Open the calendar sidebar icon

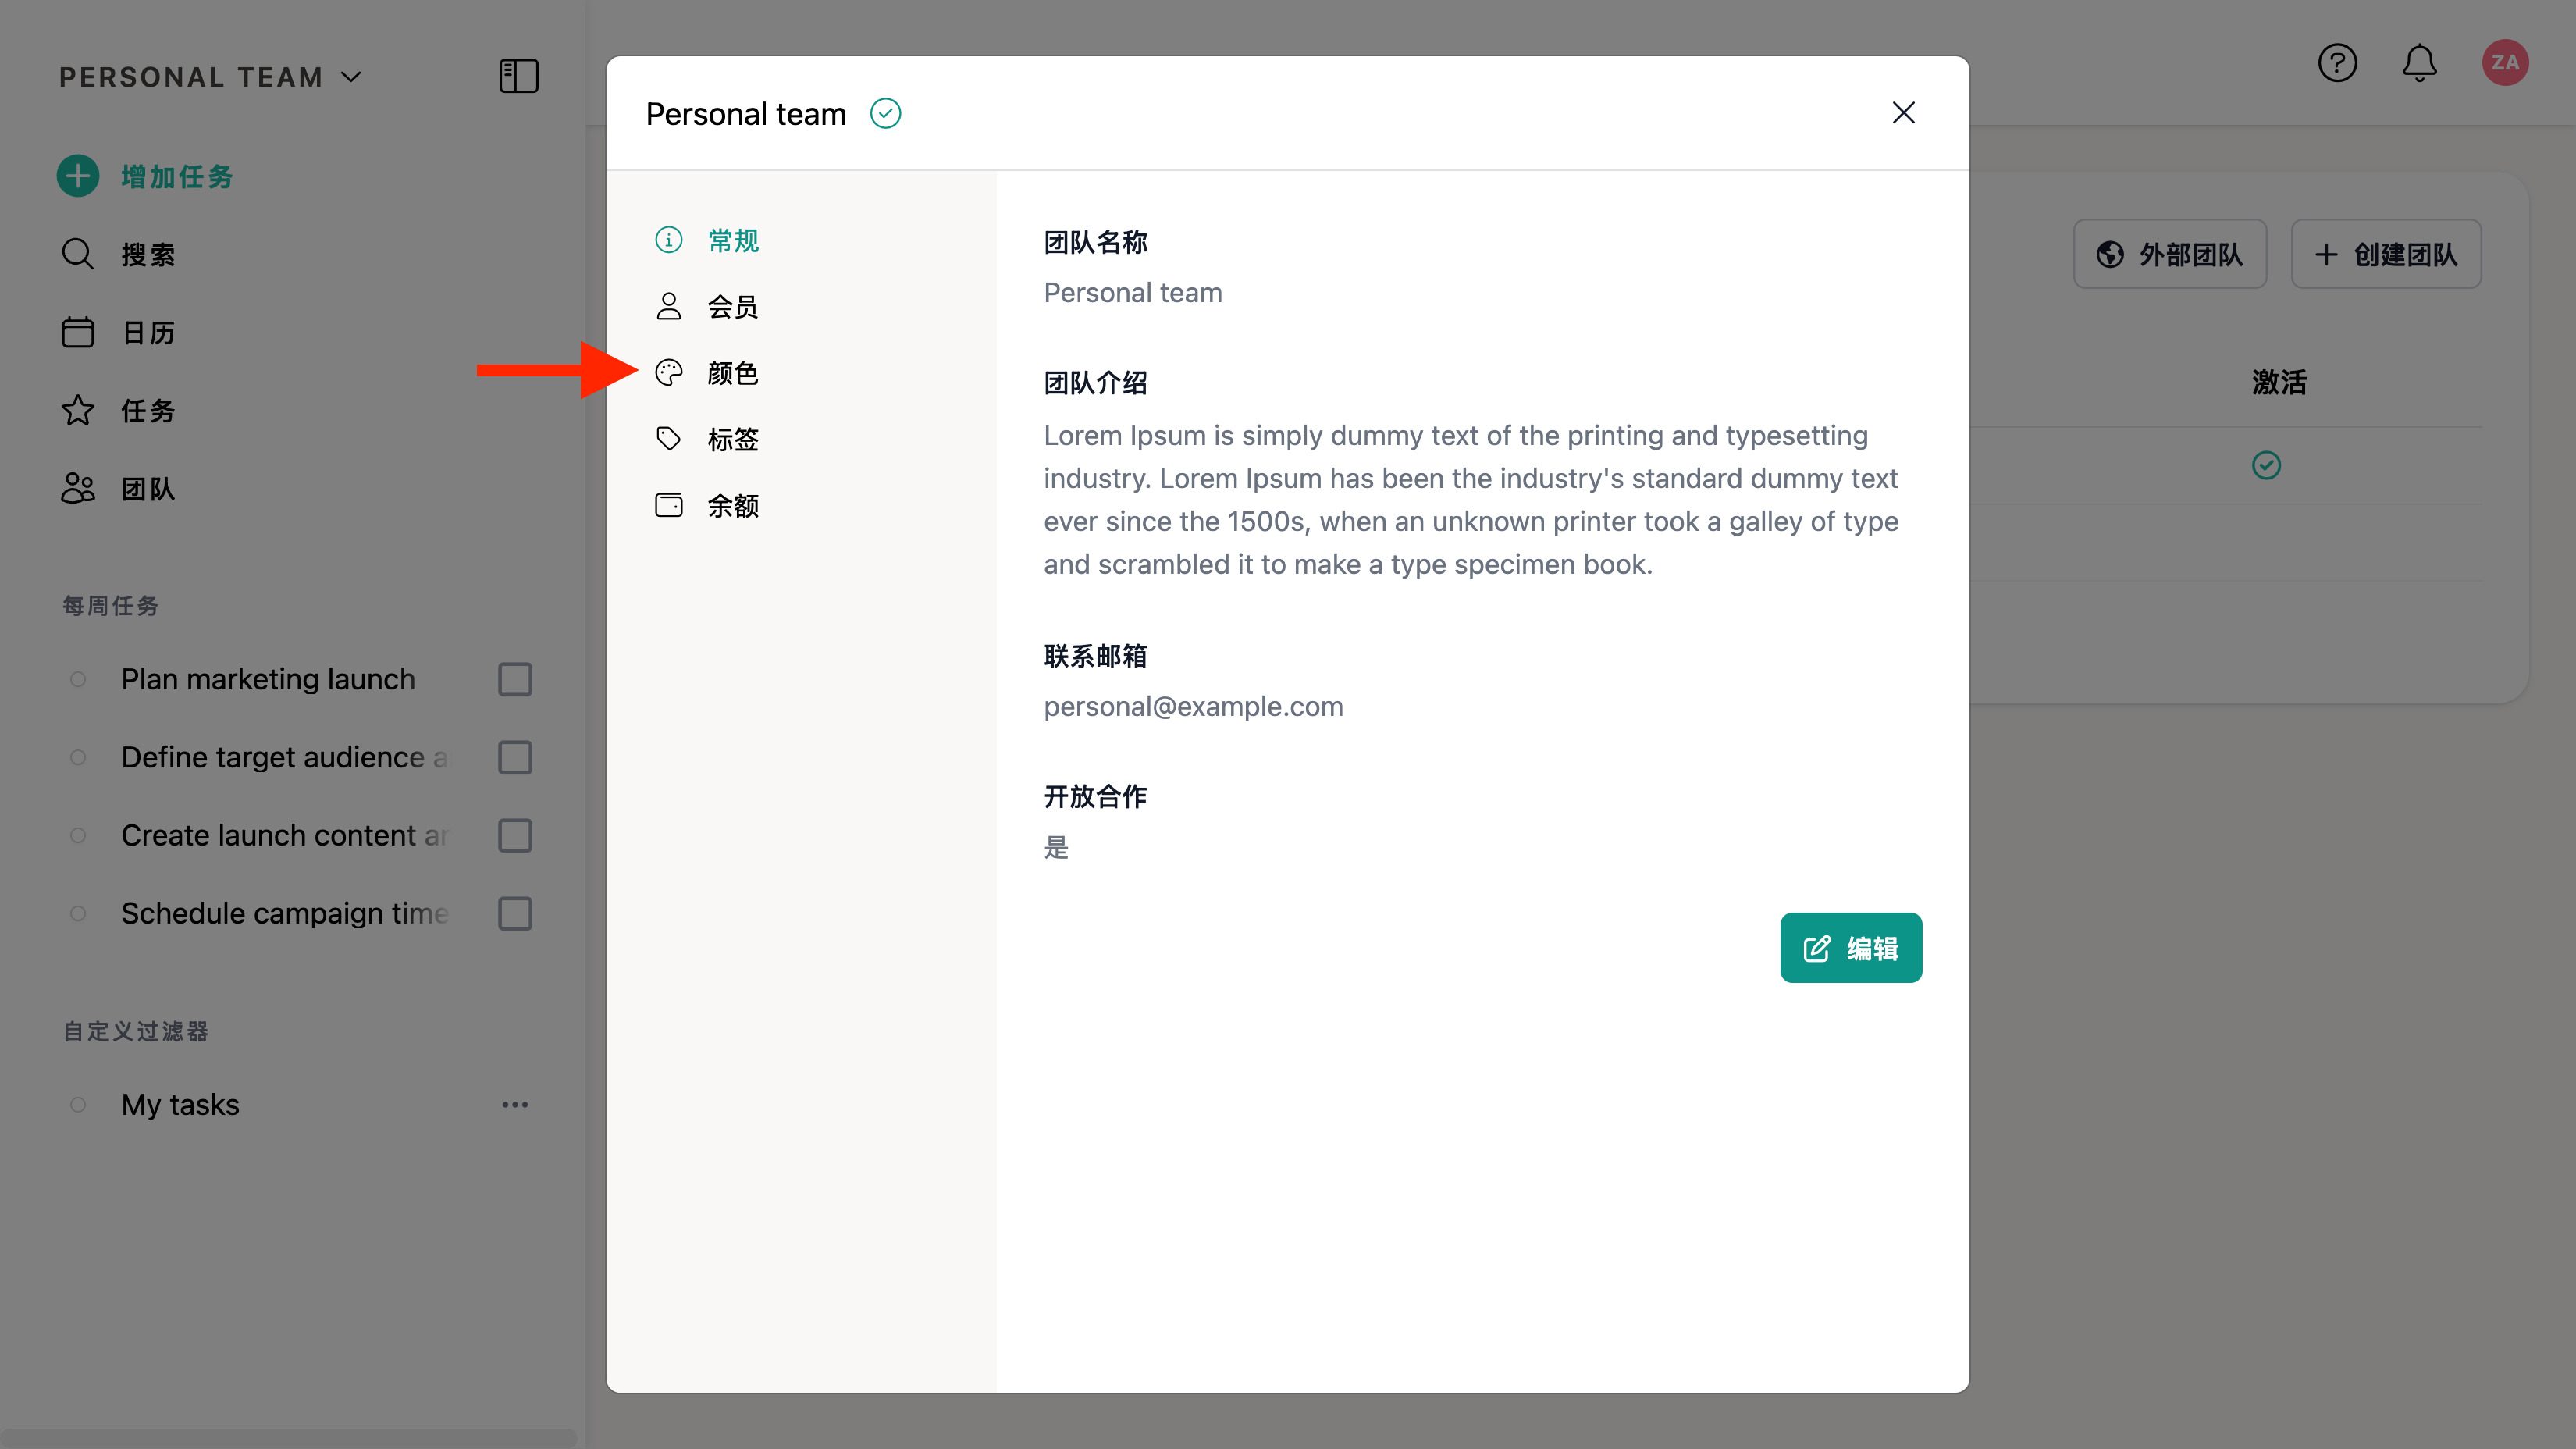tap(78, 332)
